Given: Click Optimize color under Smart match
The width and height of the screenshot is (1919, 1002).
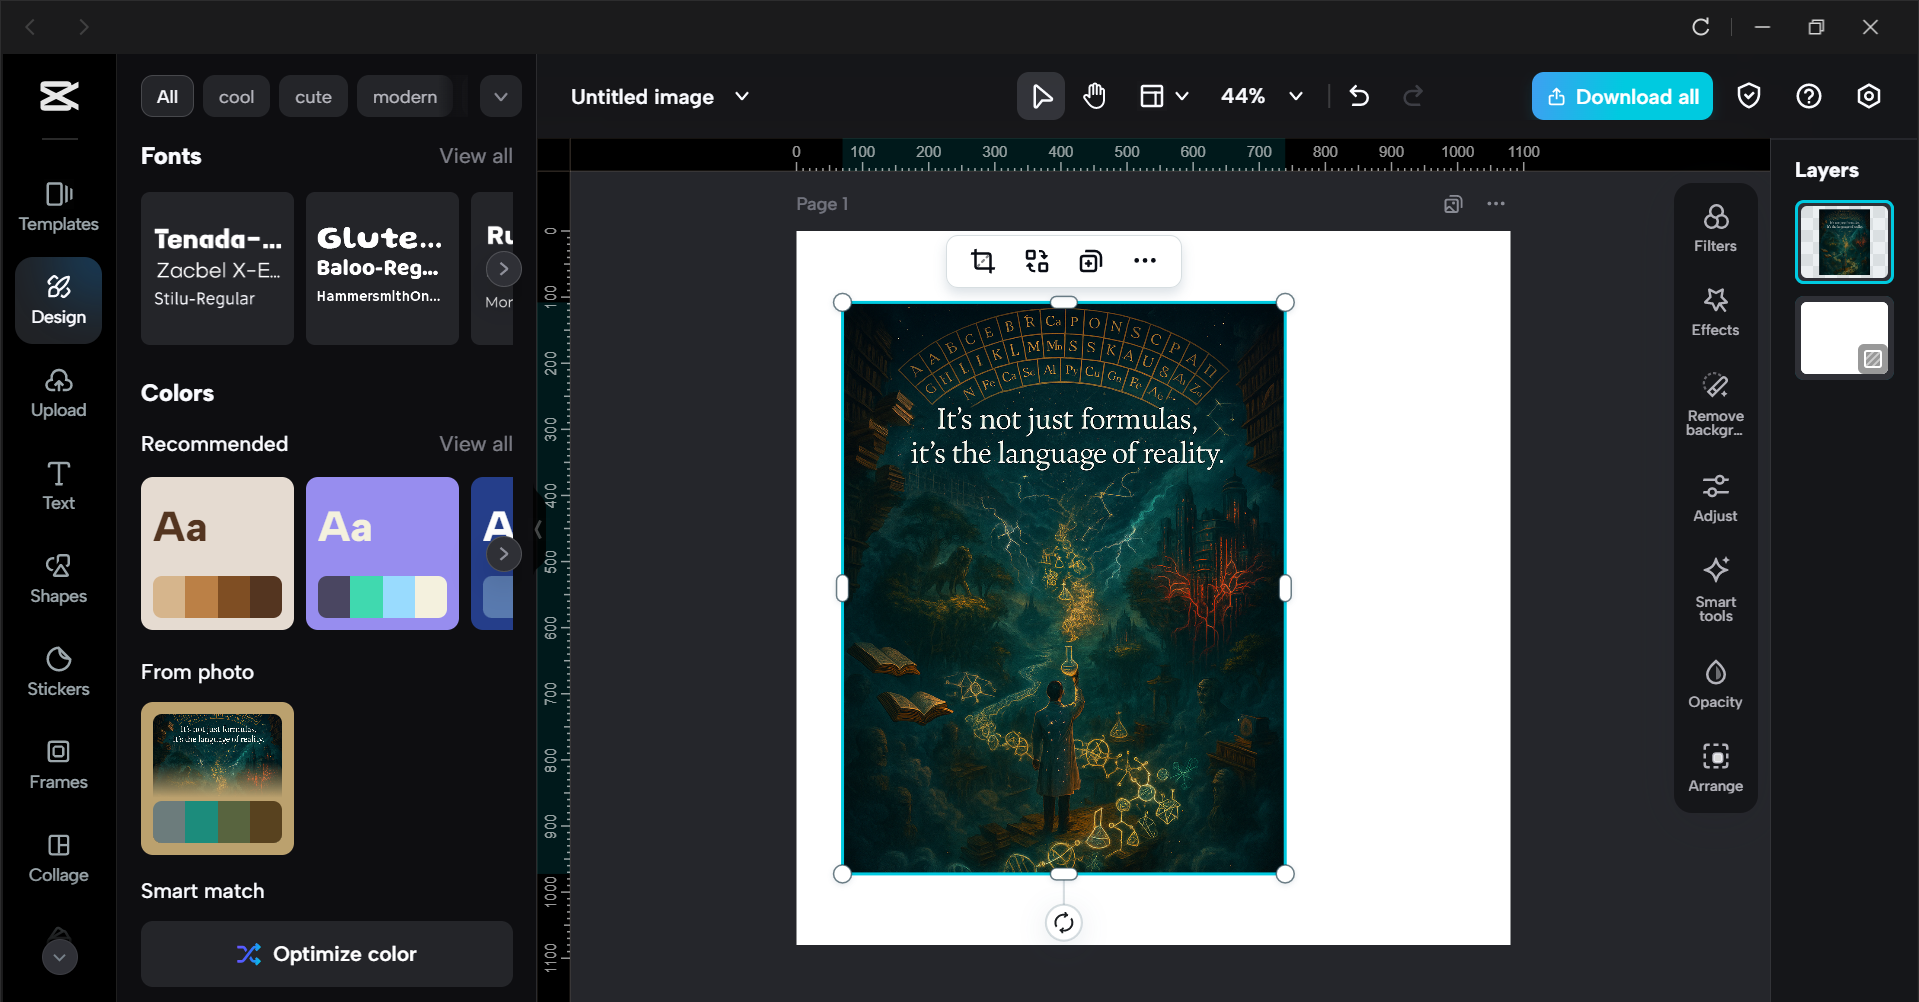Looking at the screenshot, I should tap(326, 954).
